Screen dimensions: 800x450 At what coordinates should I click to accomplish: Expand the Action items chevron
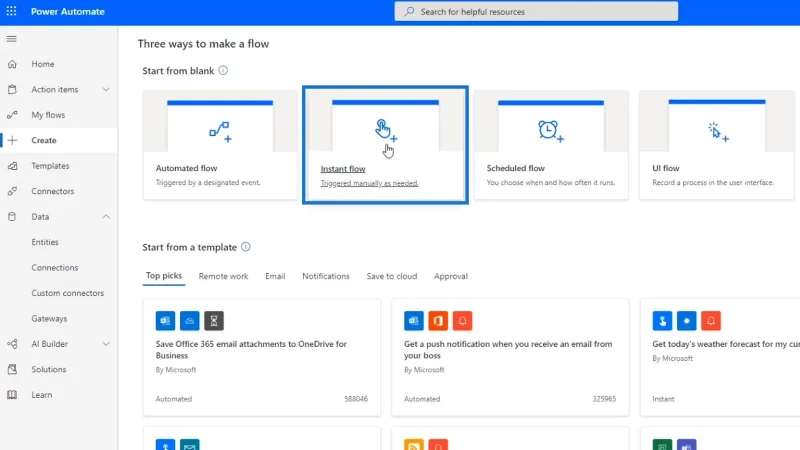click(x=106, y=89)
